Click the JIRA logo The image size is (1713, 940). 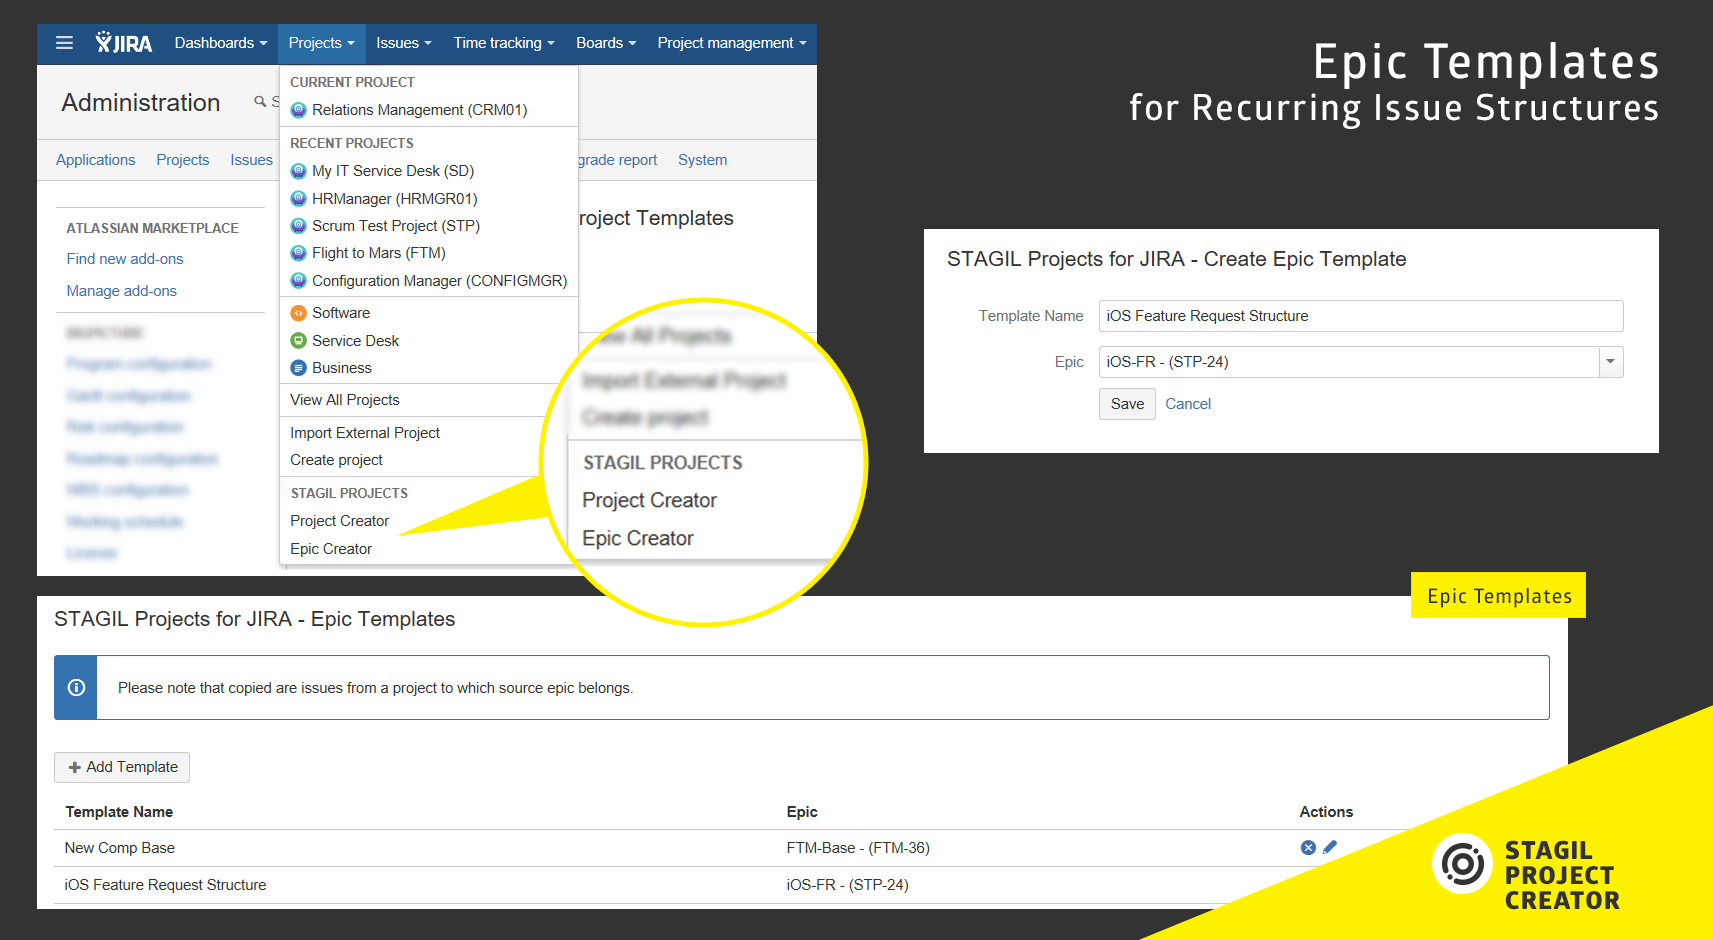point(124,43)
